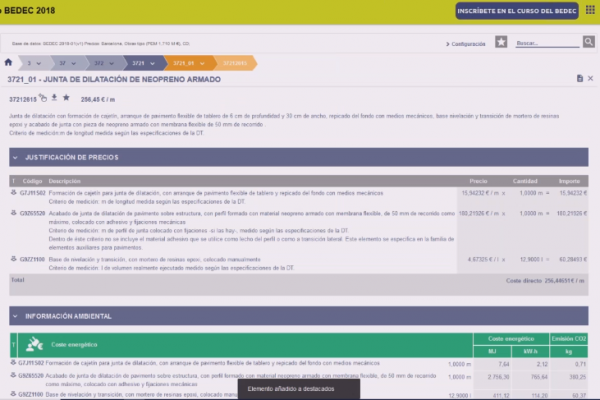Click the document icon right of the title
Viewport: 600px width, 400px height.
578,78
